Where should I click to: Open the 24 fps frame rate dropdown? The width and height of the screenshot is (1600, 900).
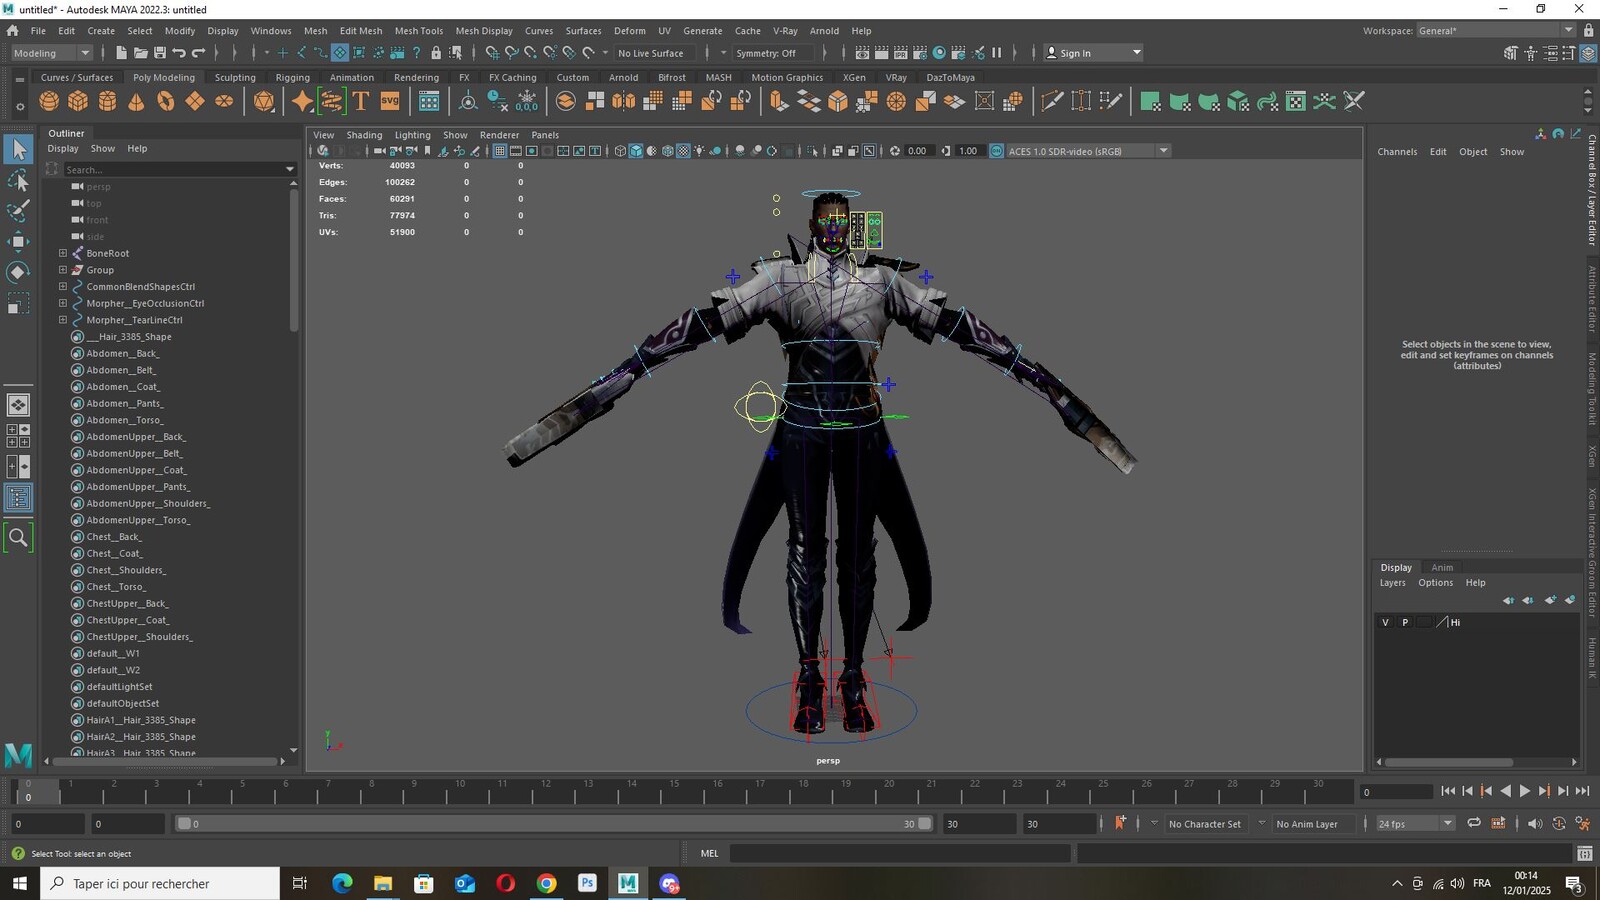pyautogui.click(x=1415, y=824)
